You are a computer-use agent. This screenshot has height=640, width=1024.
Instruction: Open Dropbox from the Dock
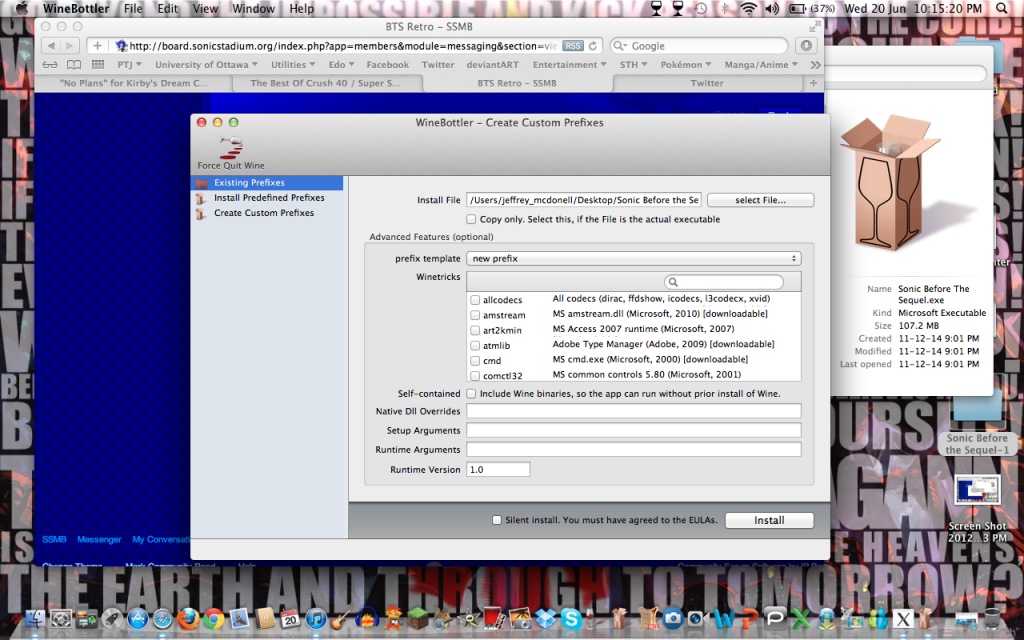coord(546,618)
